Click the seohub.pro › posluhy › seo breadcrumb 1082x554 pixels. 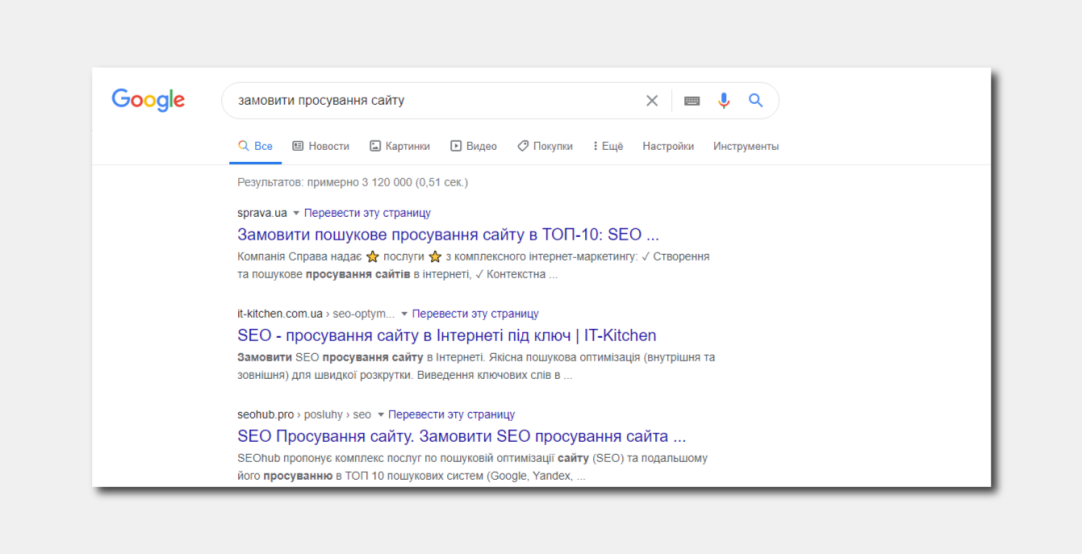304,415
